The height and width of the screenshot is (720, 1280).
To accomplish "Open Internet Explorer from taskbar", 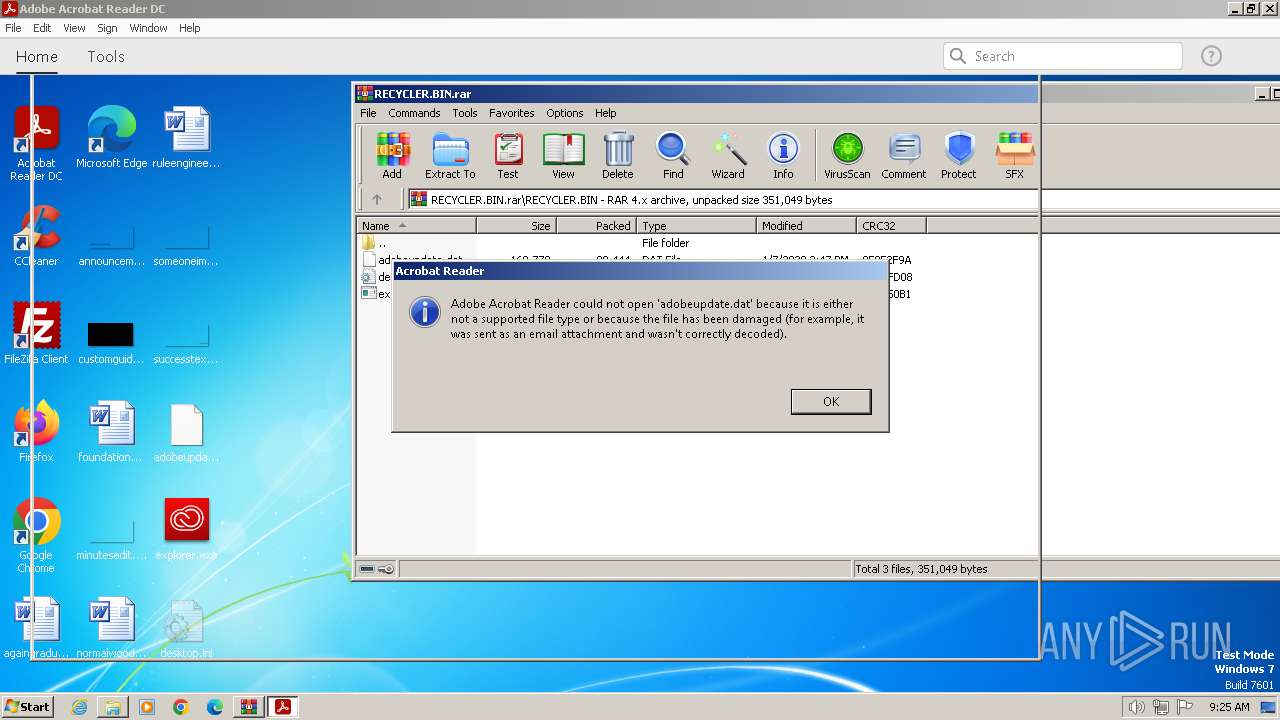I will pyautogui.click(x=79, y=707).
